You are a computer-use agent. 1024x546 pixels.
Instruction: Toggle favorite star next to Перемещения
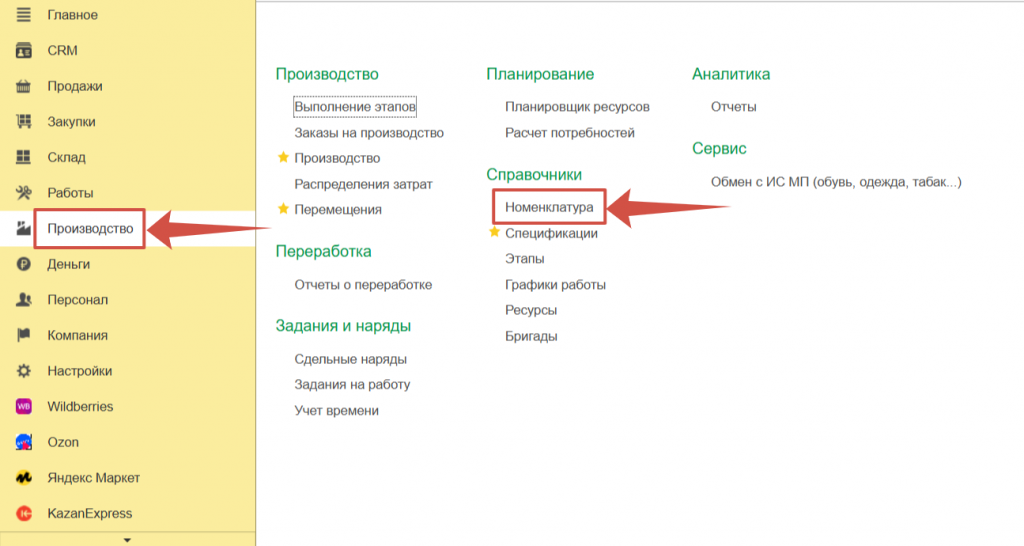click(x=283, y=209)
